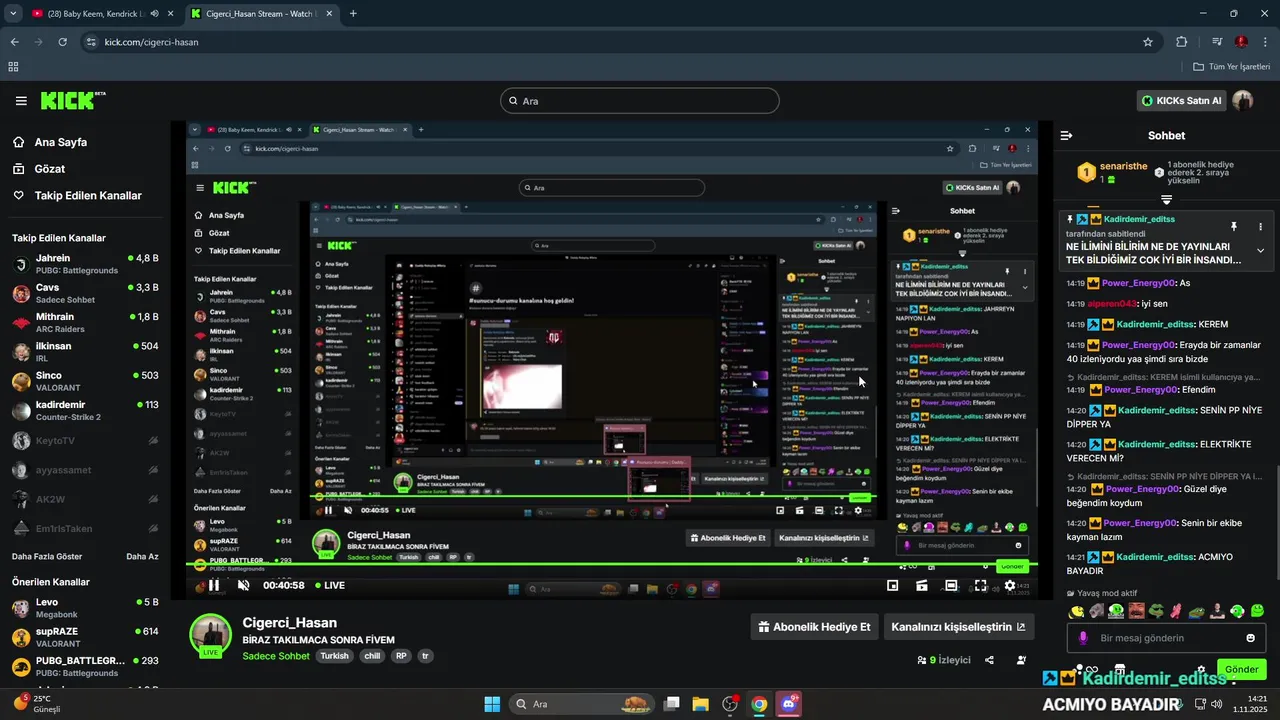This screenshot has width=1280, height=720.
Task: Go to Ana Sayfa
Action: pos(50,142)
